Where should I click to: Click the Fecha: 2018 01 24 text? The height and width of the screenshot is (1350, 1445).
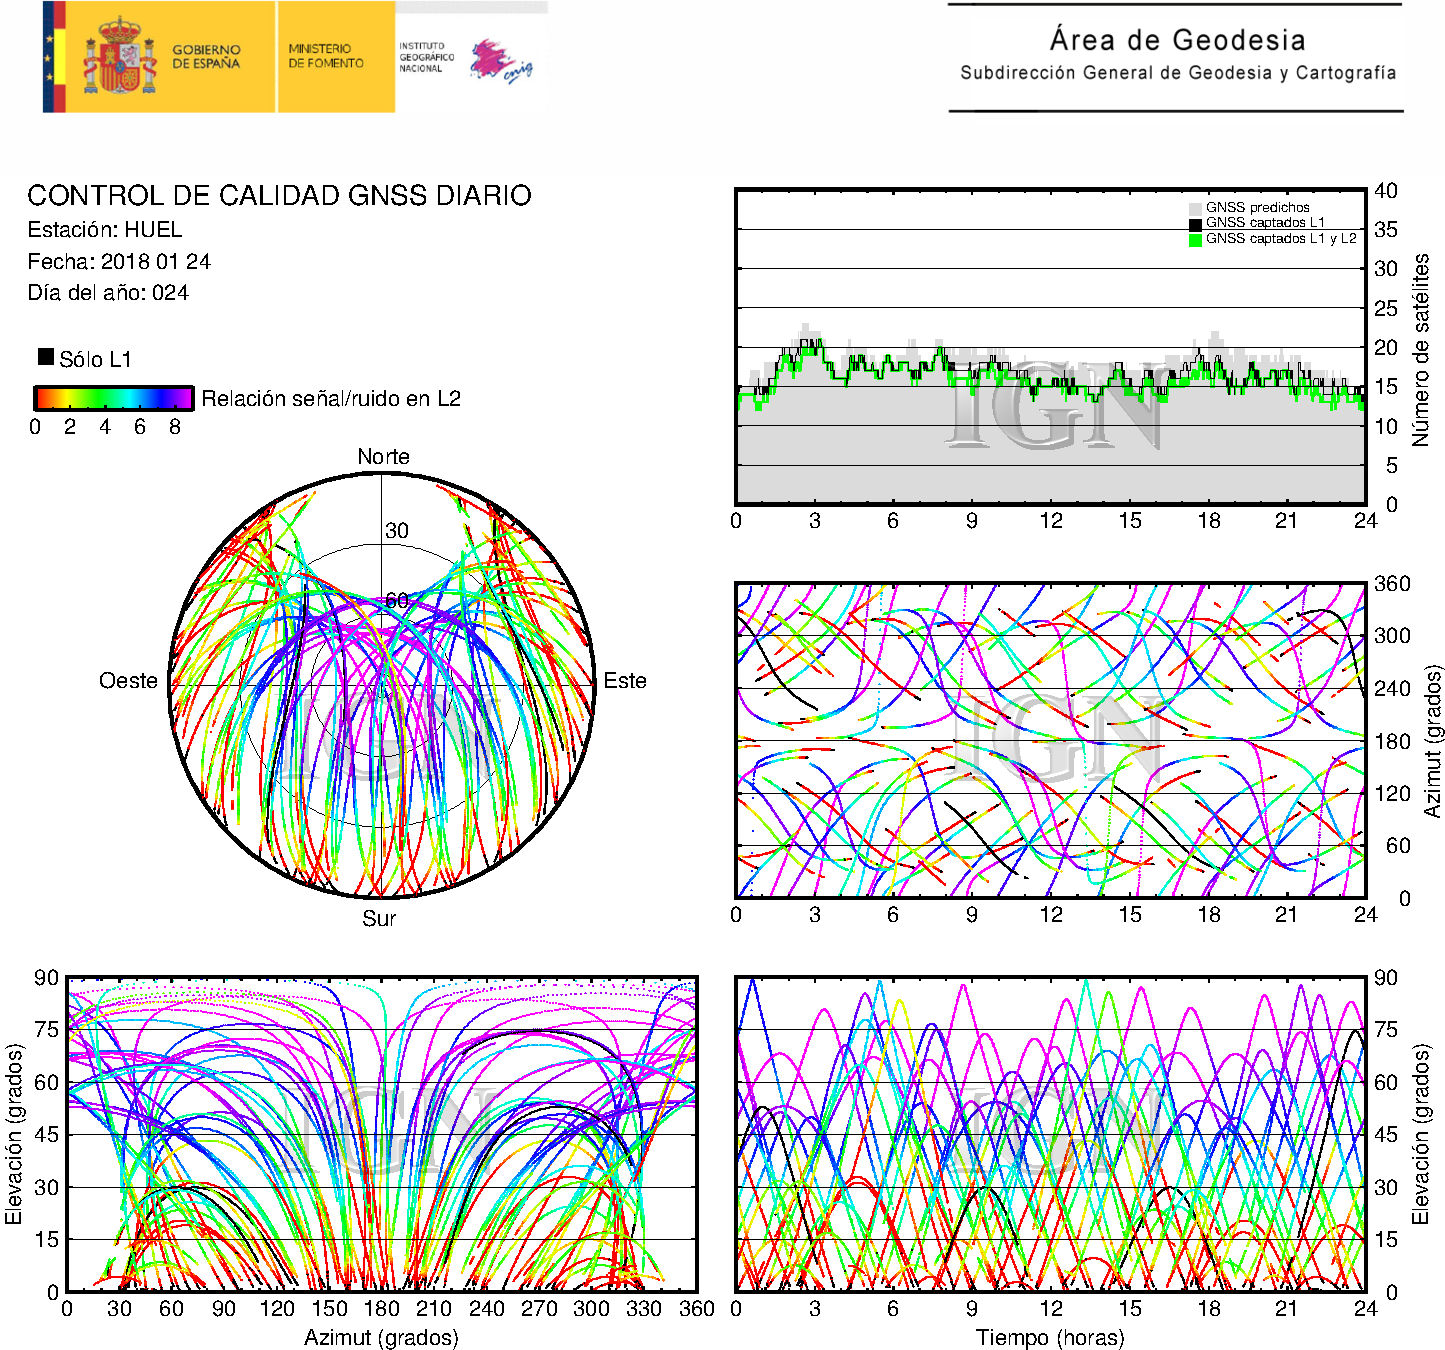119,262
